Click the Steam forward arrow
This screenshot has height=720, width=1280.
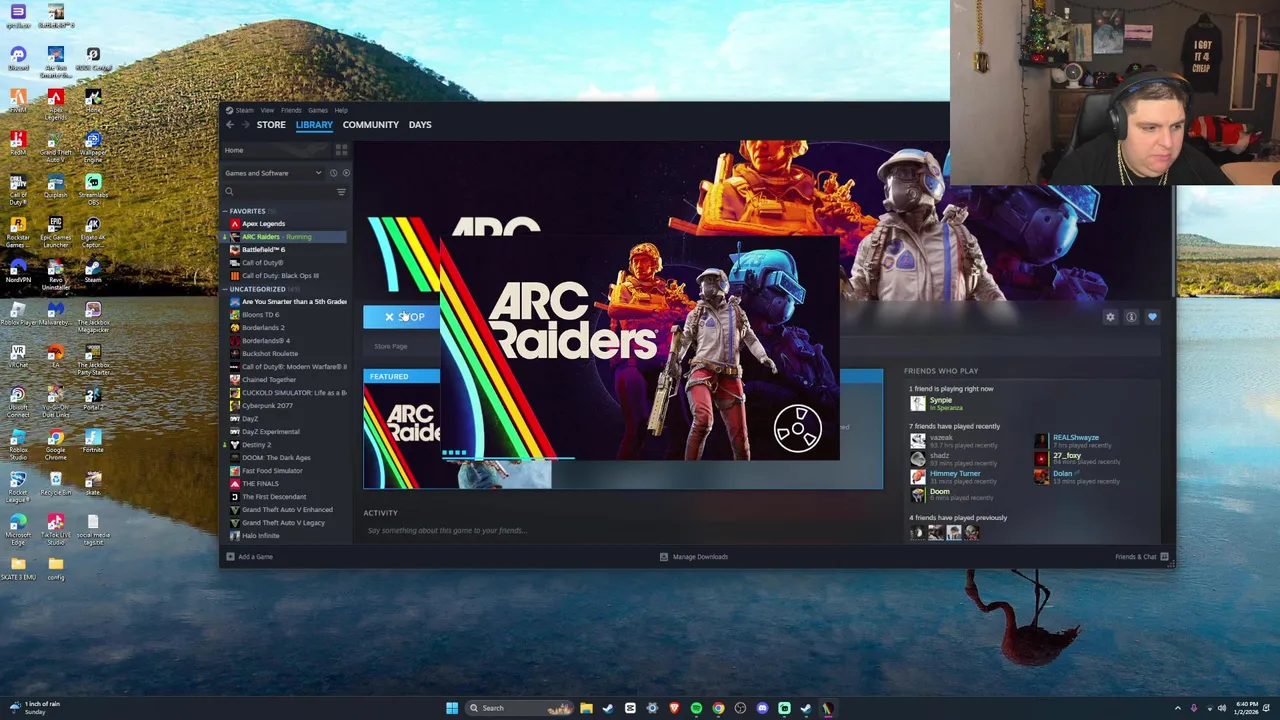coord(246,125)
